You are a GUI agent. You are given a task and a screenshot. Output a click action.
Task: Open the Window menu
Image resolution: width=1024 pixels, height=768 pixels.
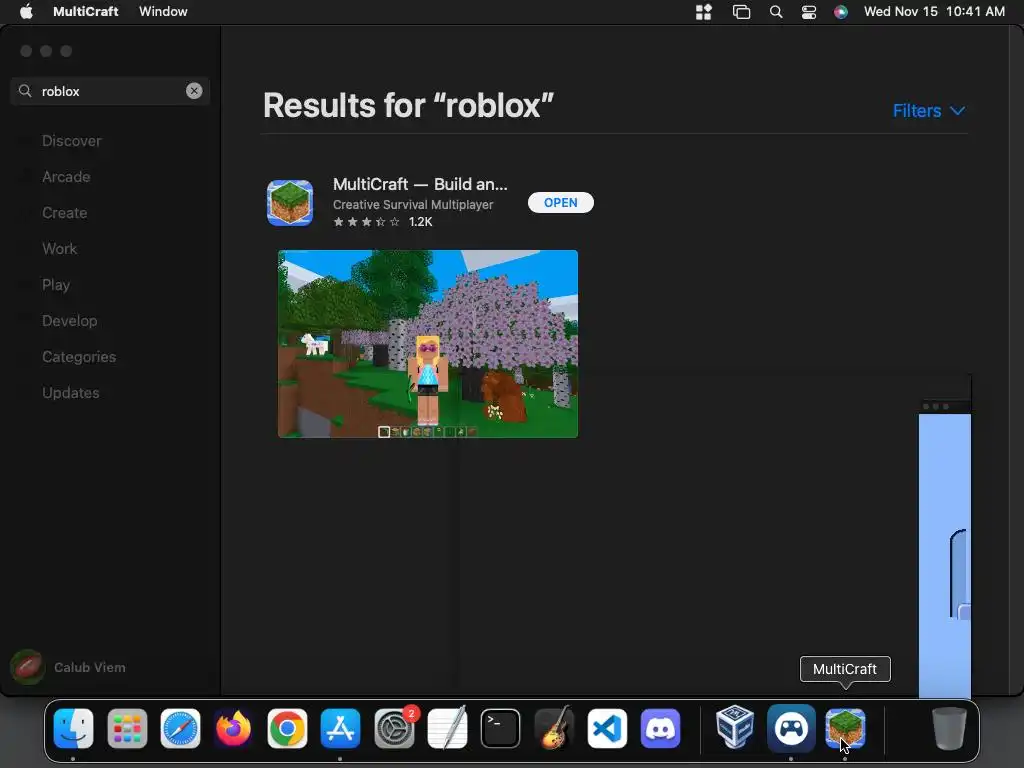[x=163, y=12]
